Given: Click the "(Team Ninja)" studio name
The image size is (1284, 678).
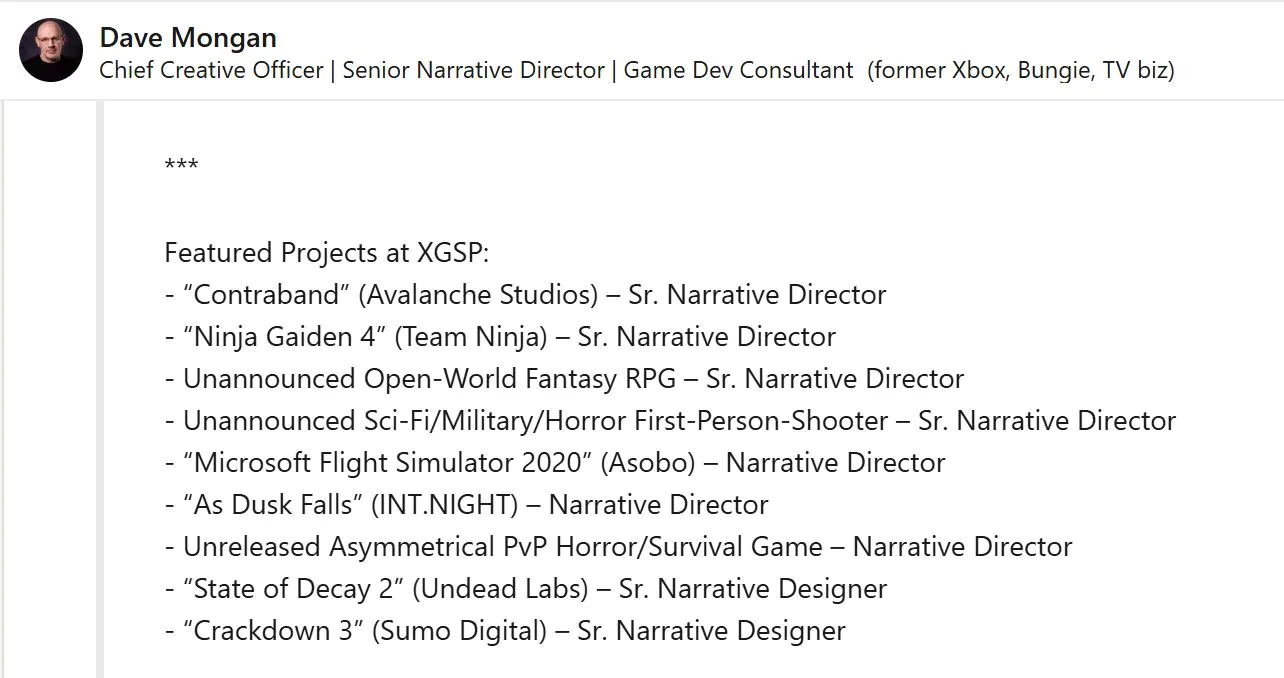Looking at the screenshot, I should tap(471, 337).
